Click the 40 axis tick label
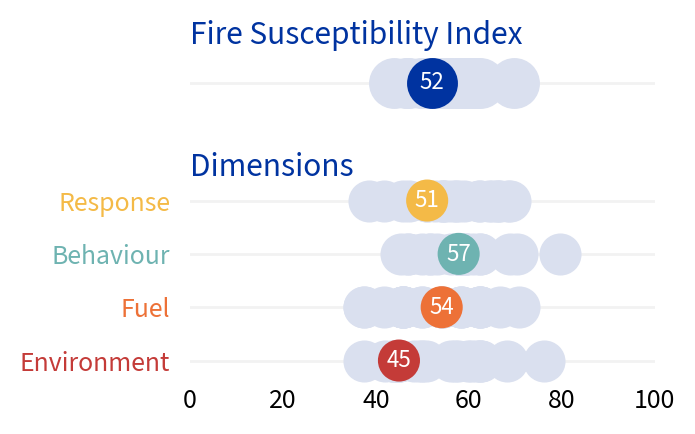 376,400
